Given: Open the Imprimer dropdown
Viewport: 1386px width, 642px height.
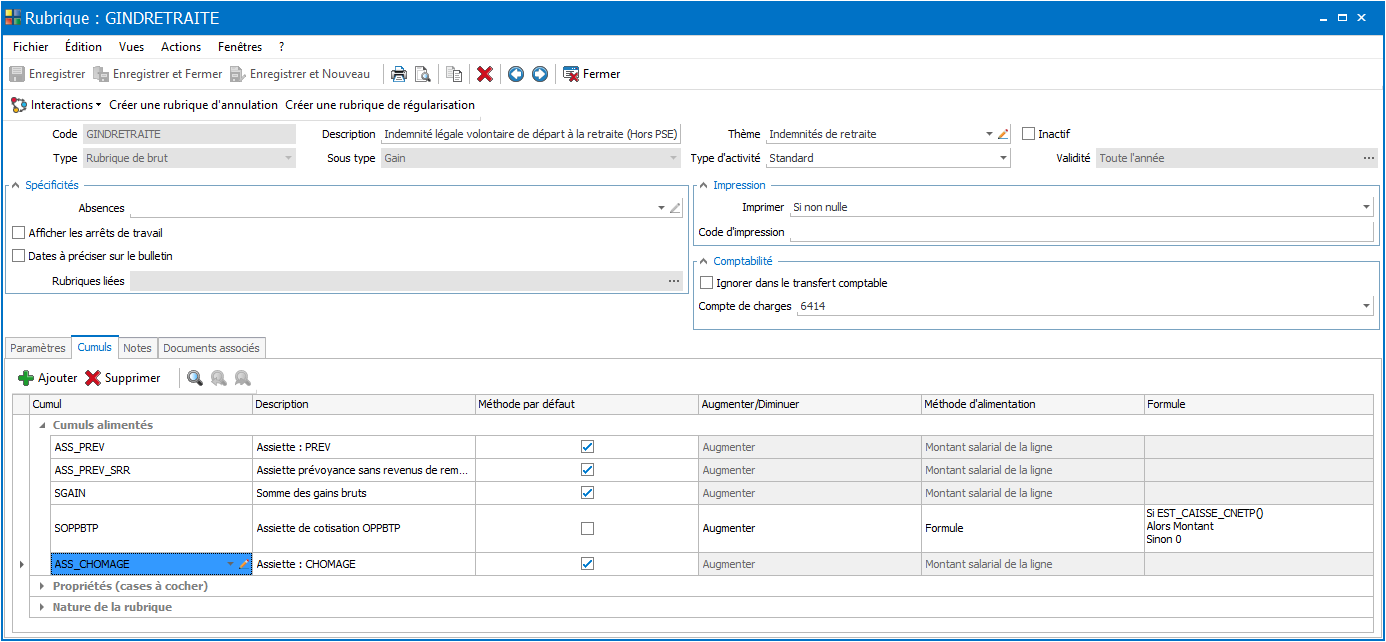Looking at the screenshot, I should point(1367,207).
